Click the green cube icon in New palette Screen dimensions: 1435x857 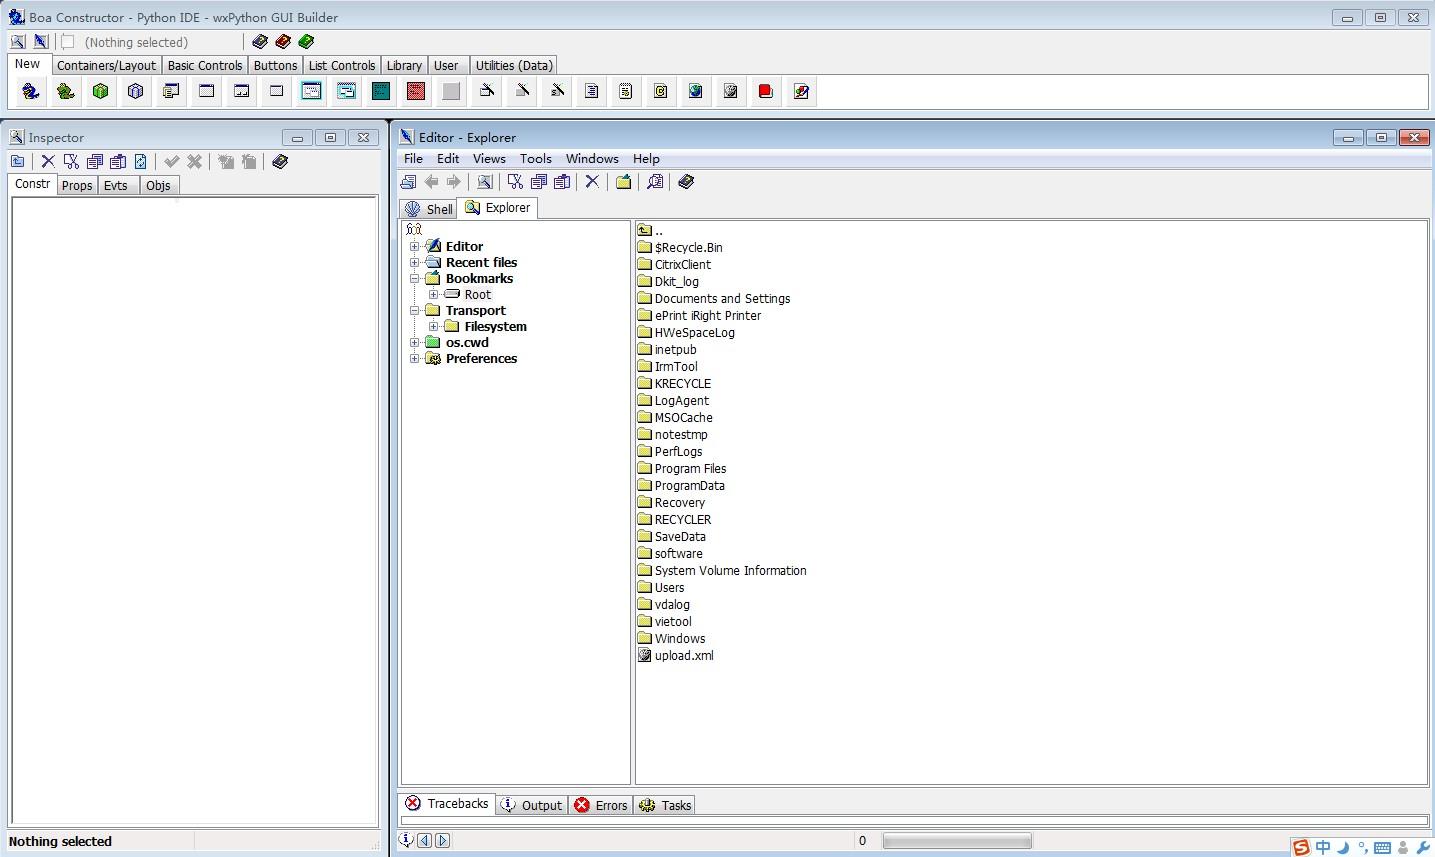click(x=100, y=92)
